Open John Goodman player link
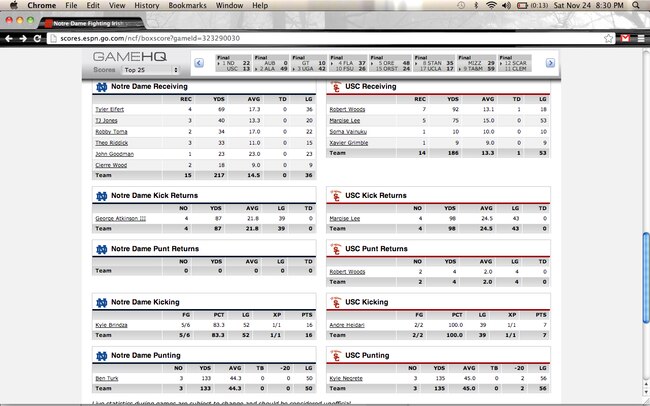Screen dimensions: 650x406 114,154
